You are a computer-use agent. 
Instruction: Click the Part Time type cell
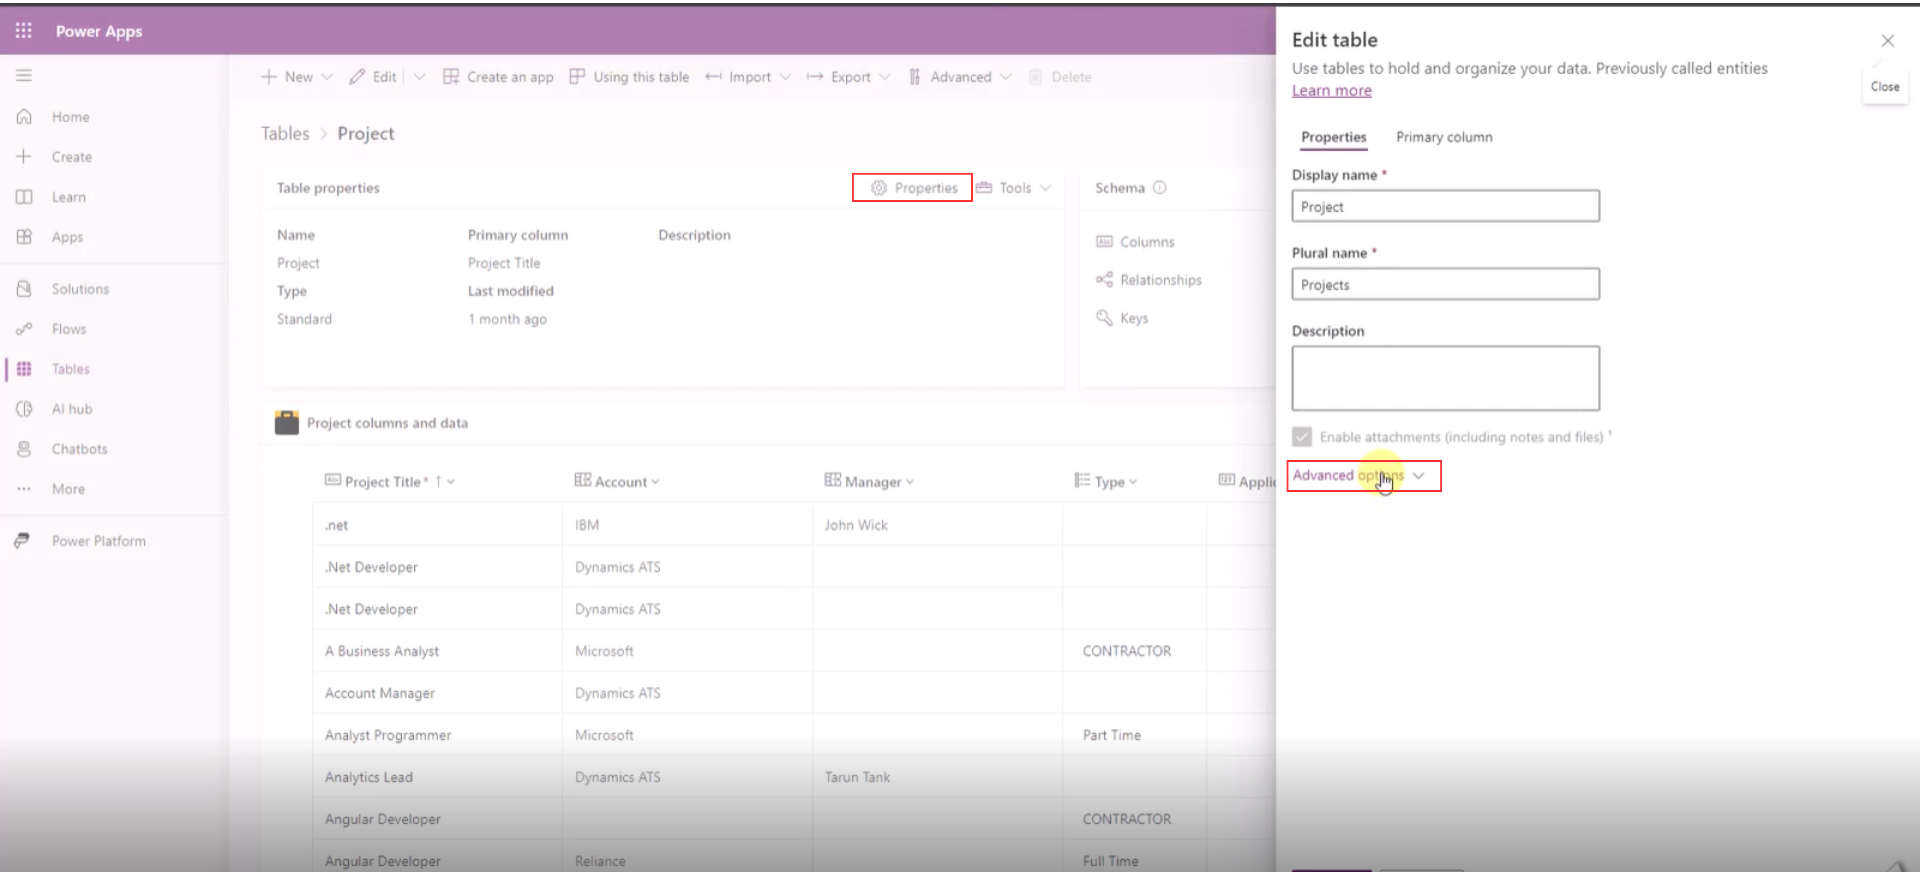click(1111, 735)
